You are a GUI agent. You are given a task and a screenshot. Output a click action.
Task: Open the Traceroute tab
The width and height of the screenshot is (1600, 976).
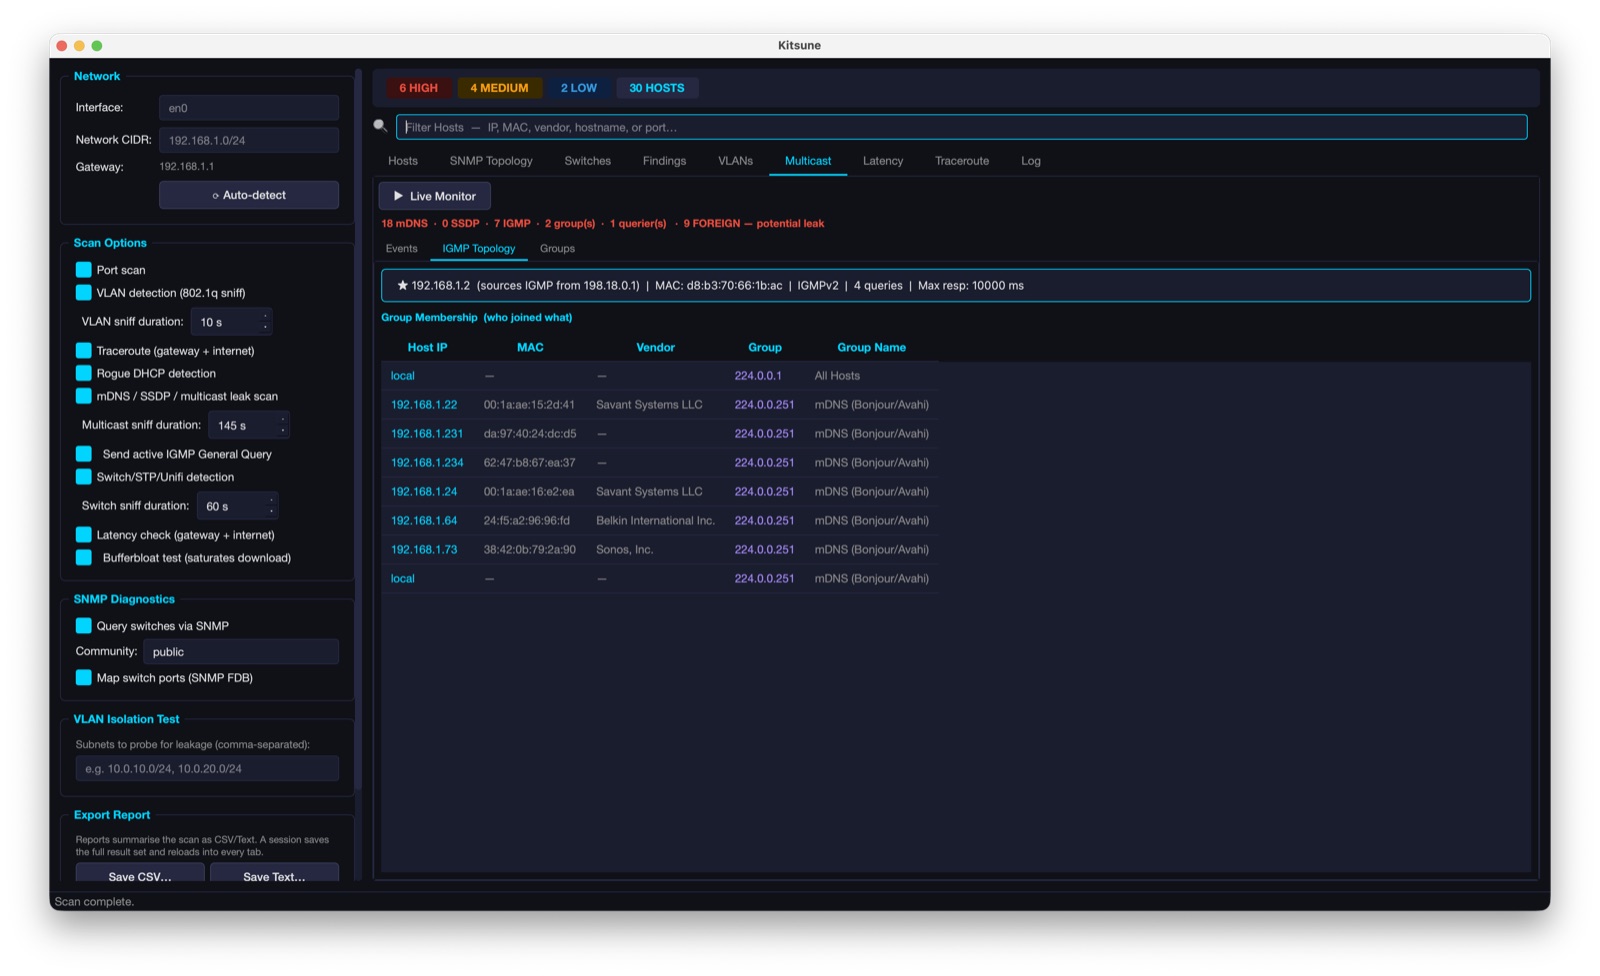pyautogui.click(x=962, y=161)
